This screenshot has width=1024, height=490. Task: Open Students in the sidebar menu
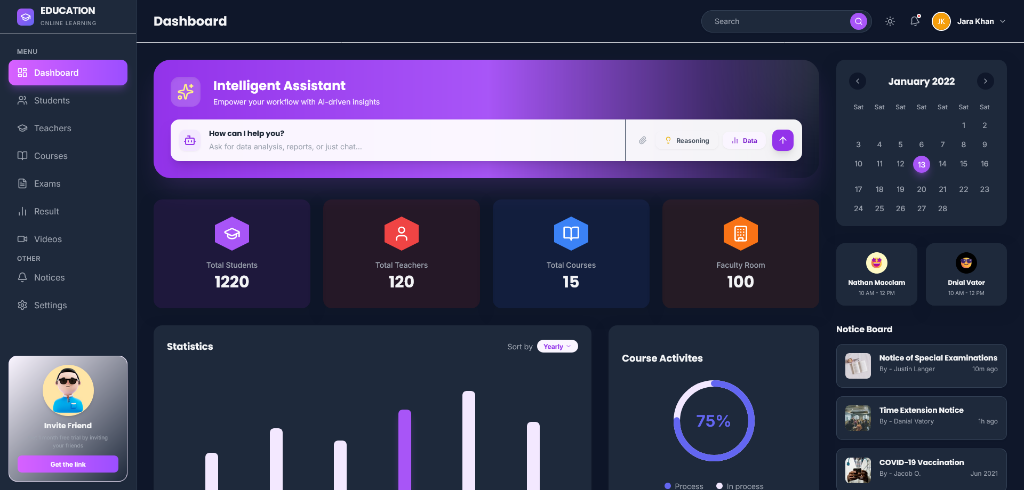coord(52,100)
